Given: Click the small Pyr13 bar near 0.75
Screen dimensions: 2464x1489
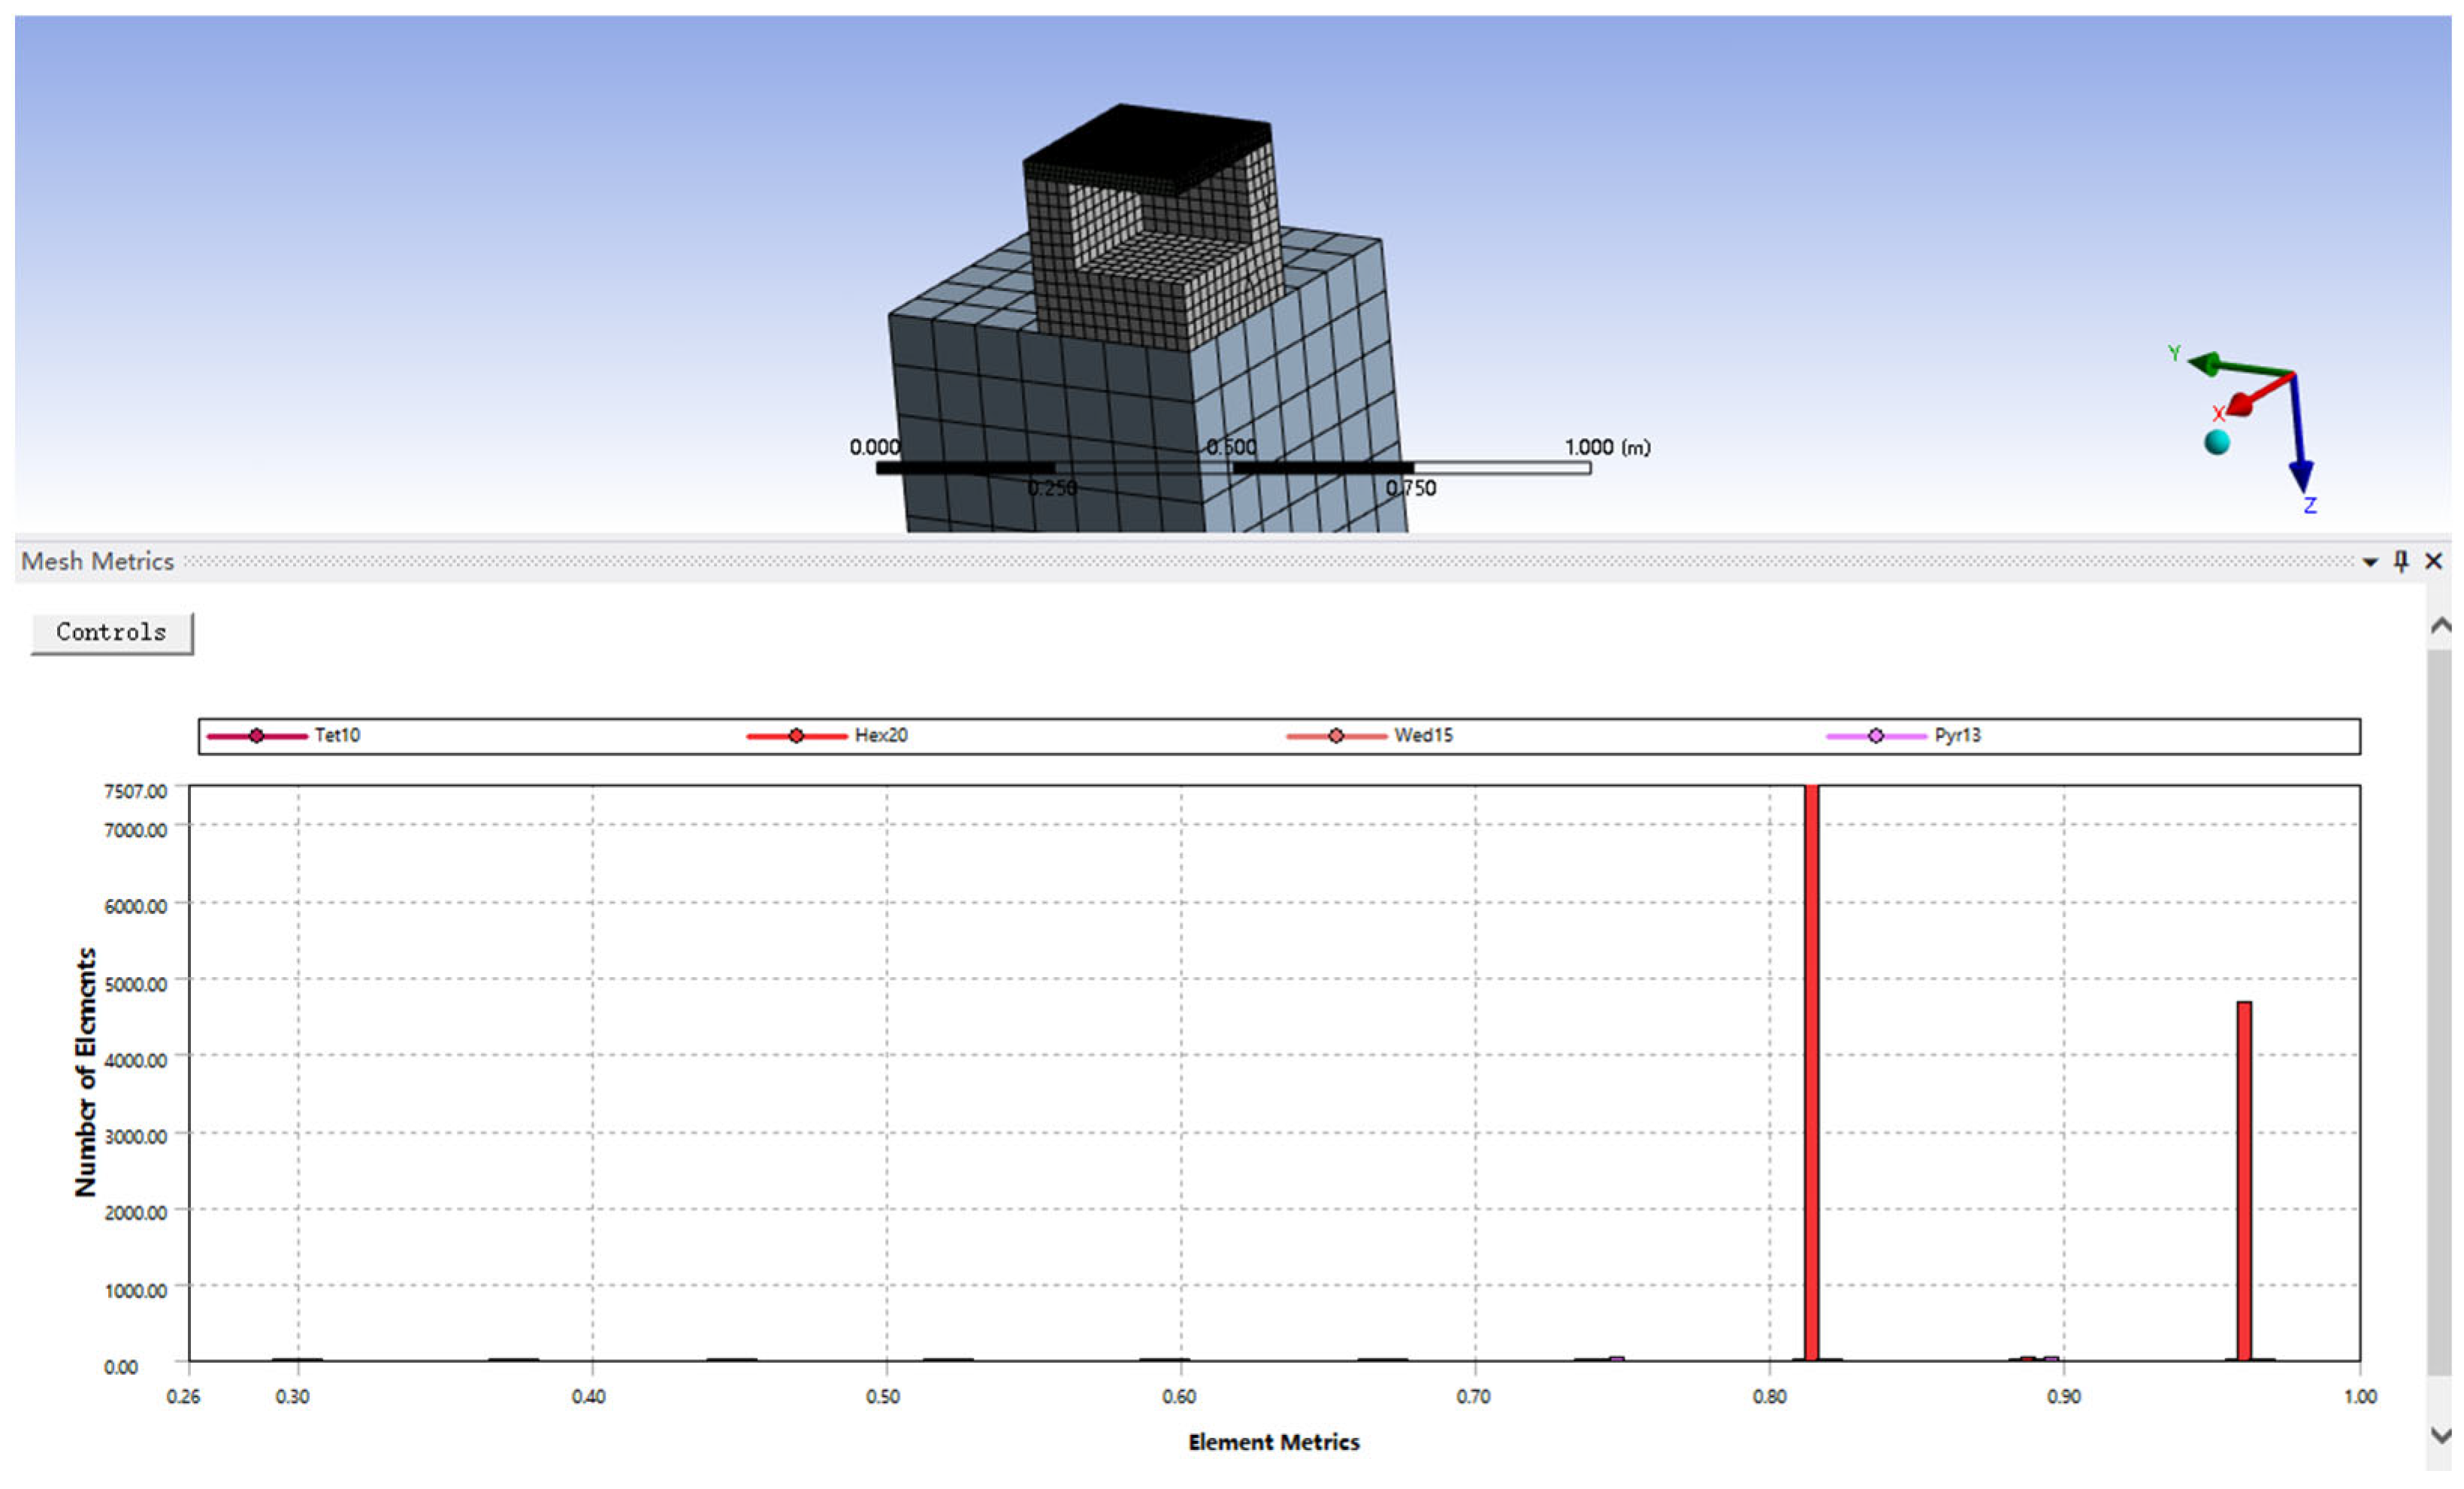Looking at the screenshot, I should pos(1617,1358).
